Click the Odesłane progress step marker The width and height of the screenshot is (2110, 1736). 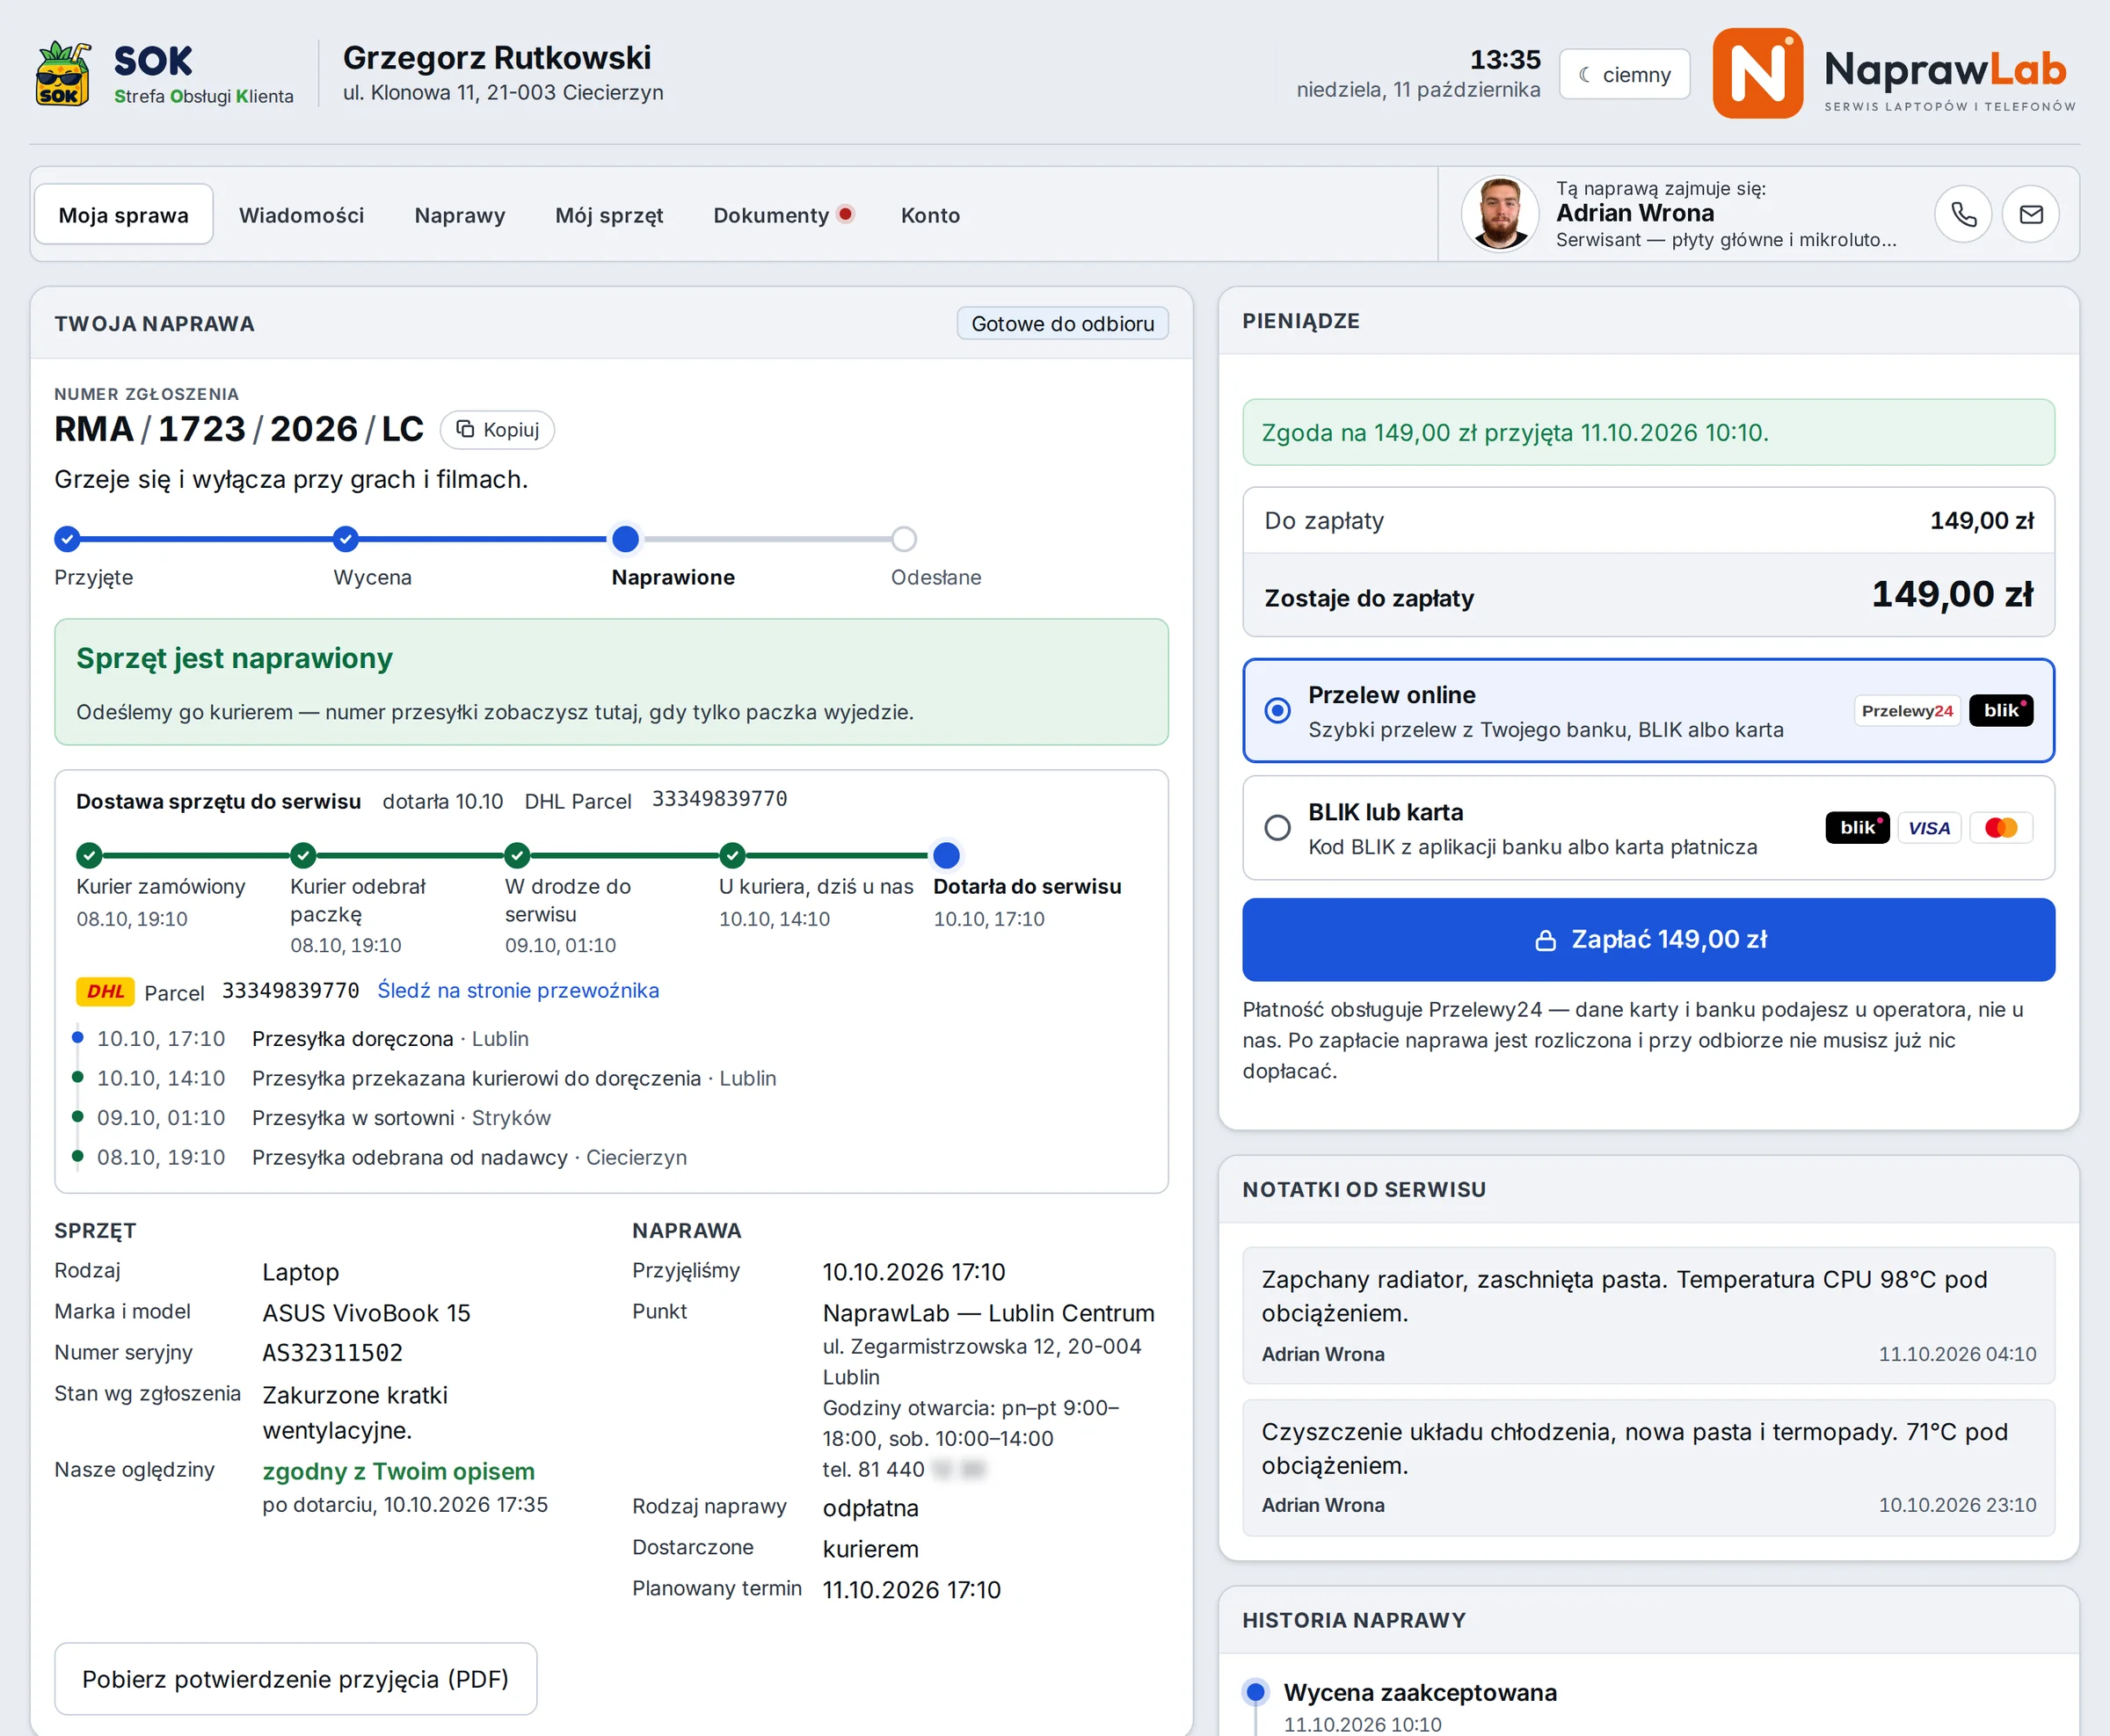pyautogui.click(x=903, y=539)
